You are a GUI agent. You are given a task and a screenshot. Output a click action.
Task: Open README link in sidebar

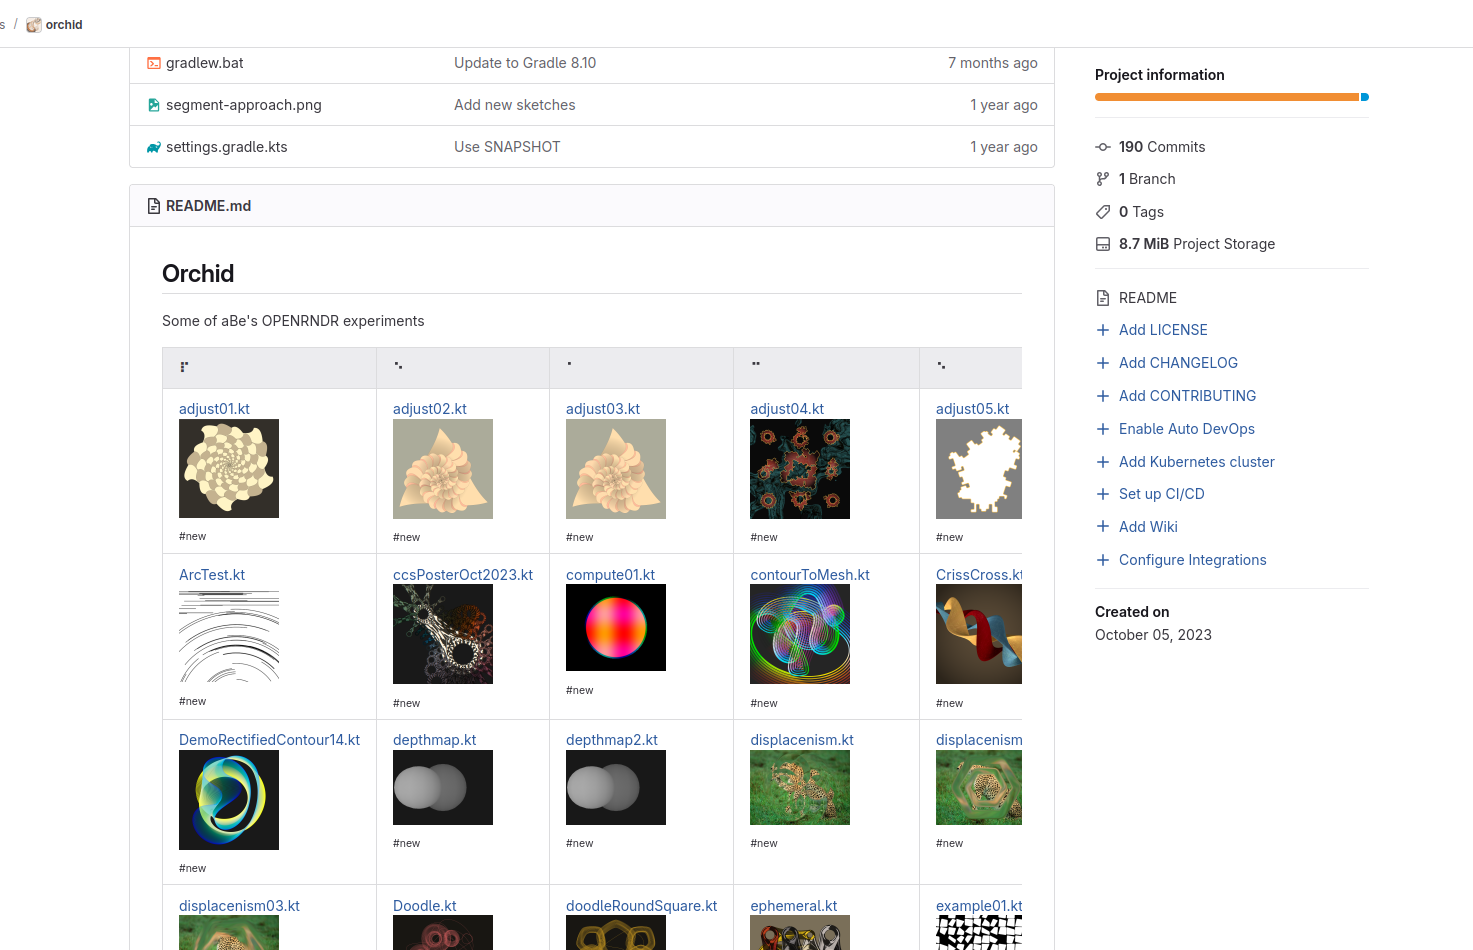point(1148,298)
